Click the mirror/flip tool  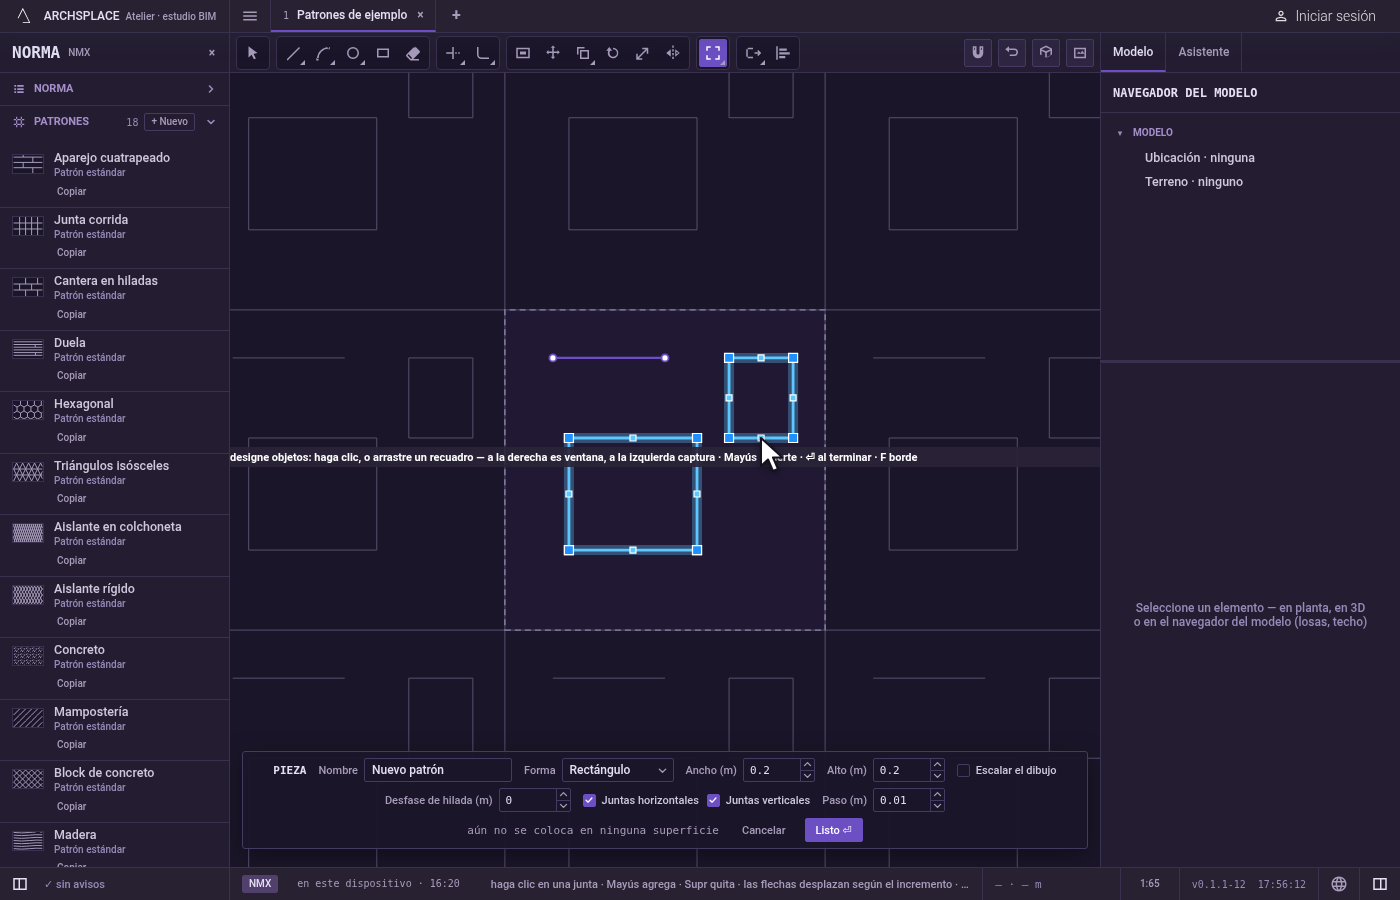(673, 53)
